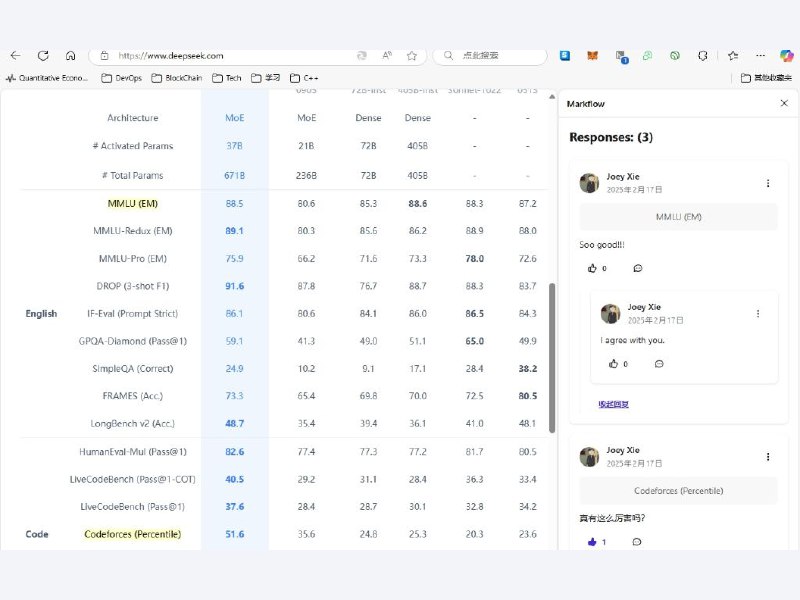The height and width of the screenshot is (600, 800).
Task: Like the 'I agree with you.' reply
Action: click(613, 364)
